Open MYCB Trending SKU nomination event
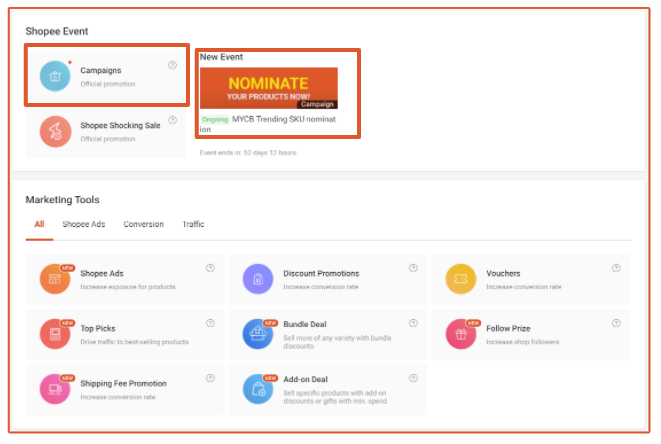Image resolution: width=661 pixels, height=444 pixels. [x=268, y=124]
